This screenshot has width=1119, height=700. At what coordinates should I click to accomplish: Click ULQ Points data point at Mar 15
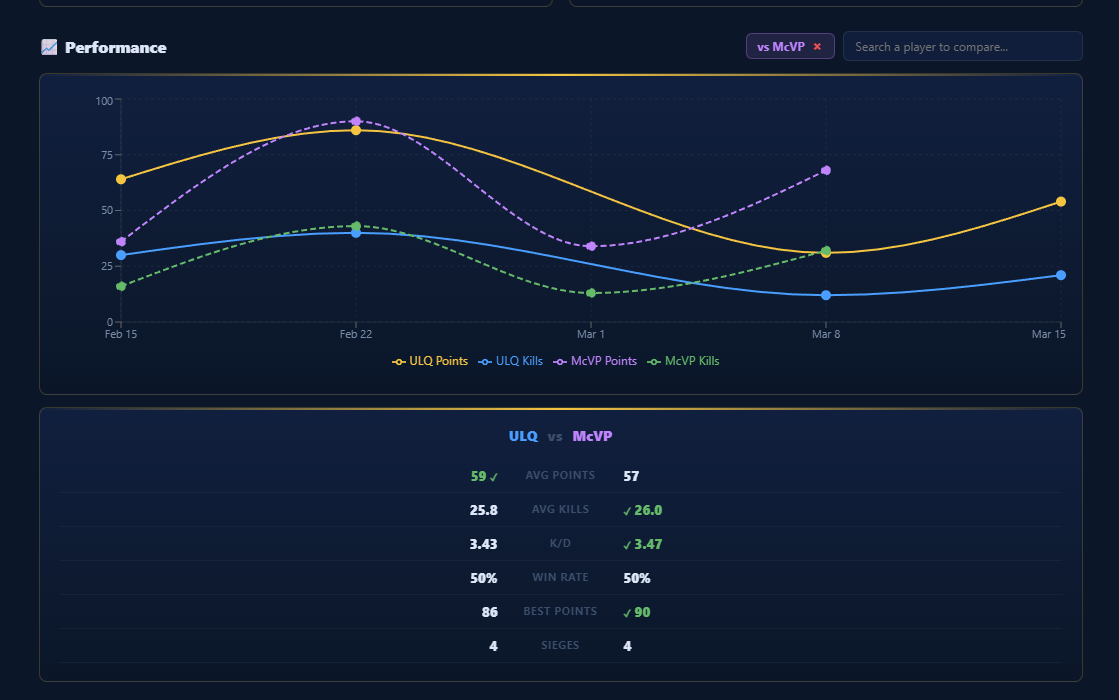point(1061,202)
